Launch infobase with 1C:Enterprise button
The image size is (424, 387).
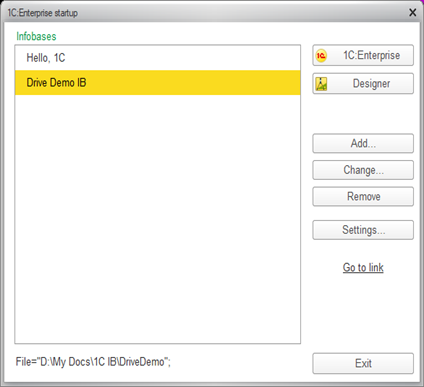363,55
